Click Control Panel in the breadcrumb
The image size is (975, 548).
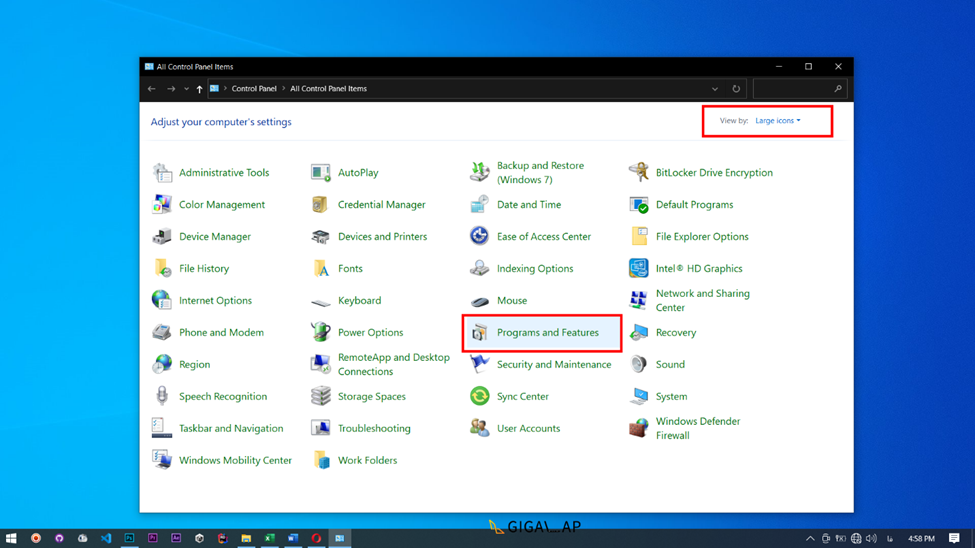tap(254, 89)
